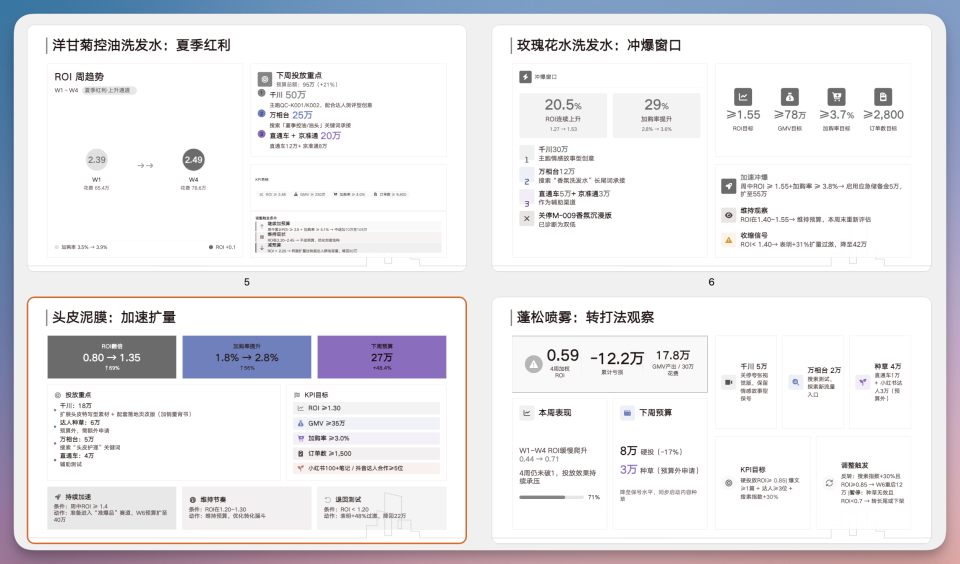
Task: Select the 蓬松喷雾 slide title
Action: point(585,317)
